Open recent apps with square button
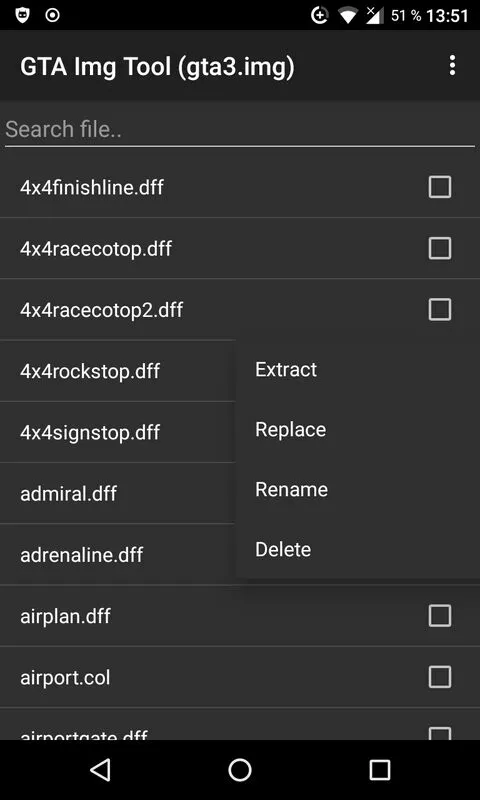480x800 pixels. (380, 769)
